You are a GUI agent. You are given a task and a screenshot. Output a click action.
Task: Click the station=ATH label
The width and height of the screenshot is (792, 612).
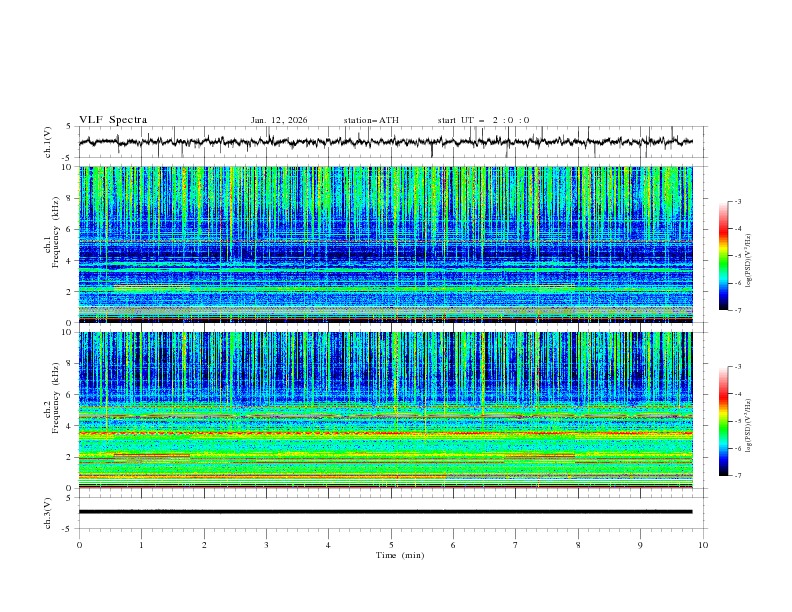(x=371, y=120)
